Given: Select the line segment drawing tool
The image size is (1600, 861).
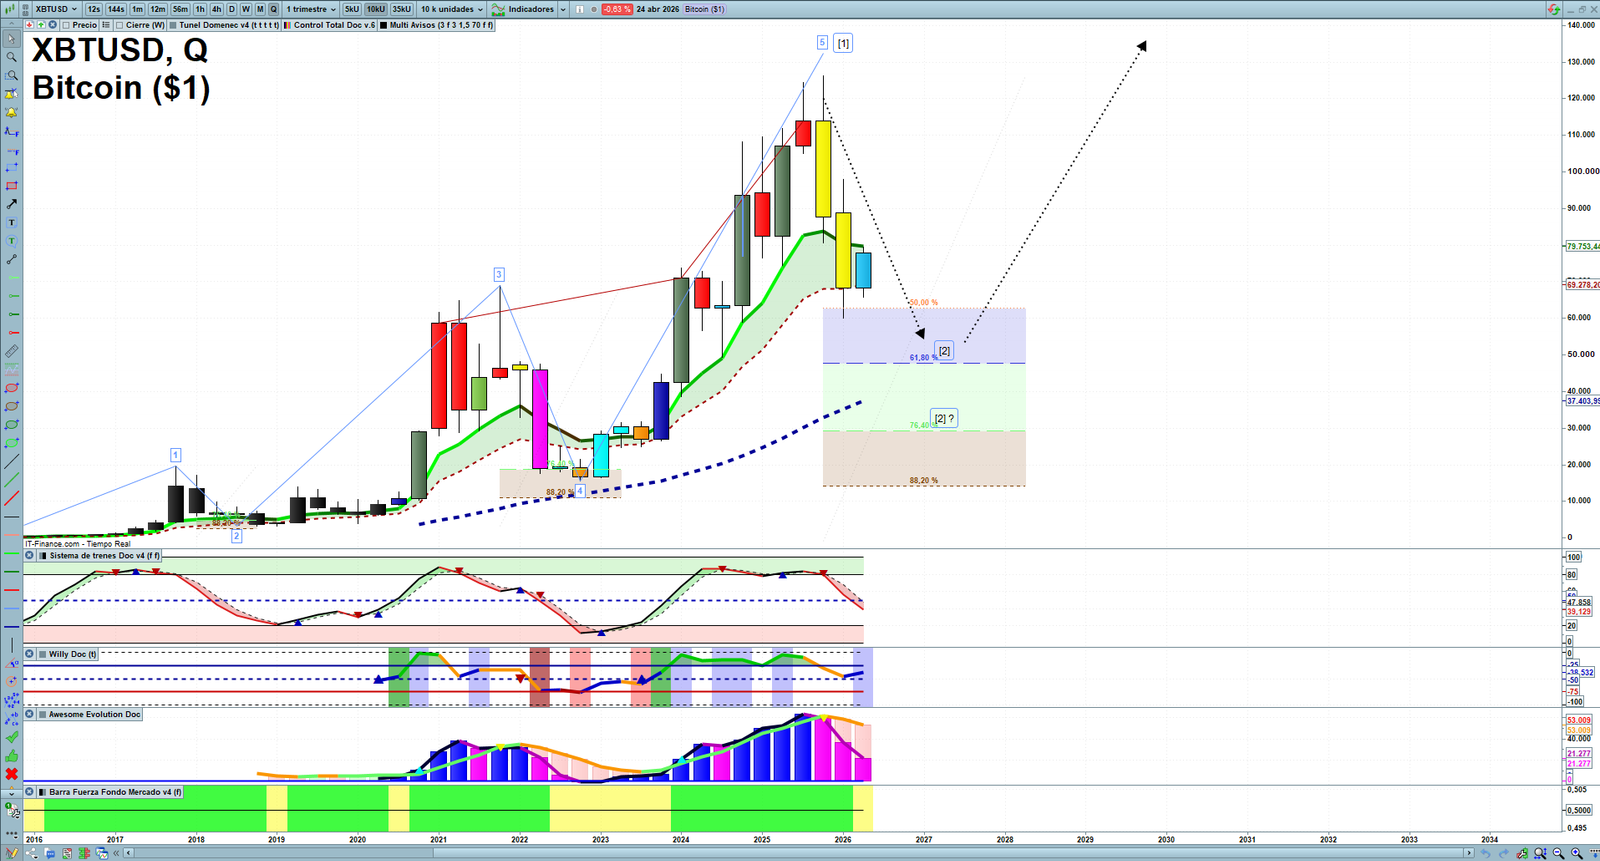Looking at the screenshot, I should click(12, 259).
